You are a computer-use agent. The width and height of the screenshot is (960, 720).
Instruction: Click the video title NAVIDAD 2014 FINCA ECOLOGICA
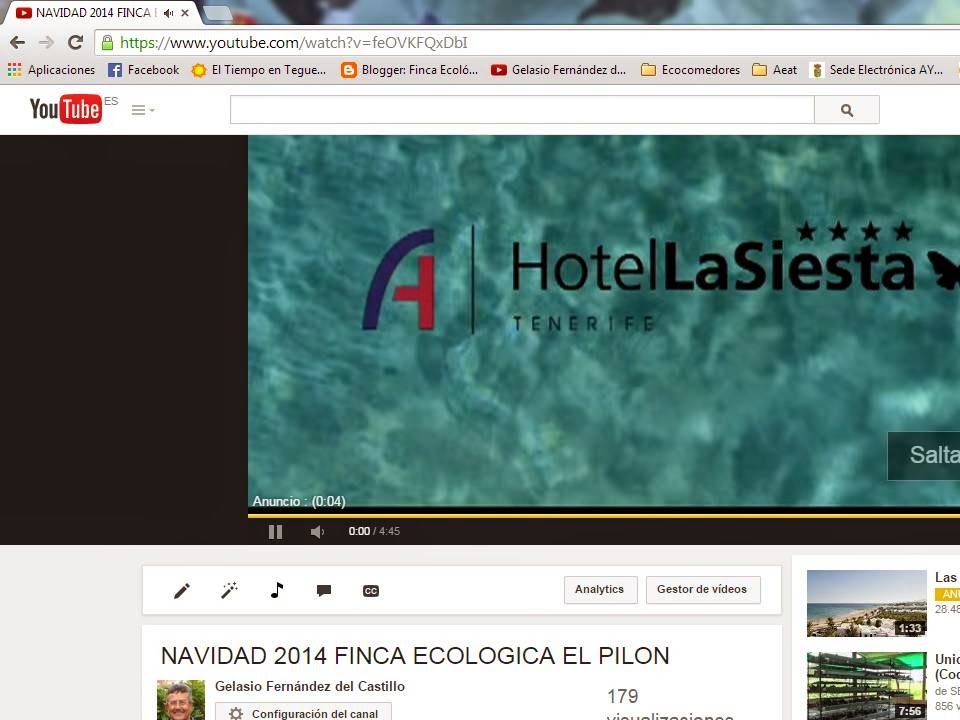coord(415,656)
